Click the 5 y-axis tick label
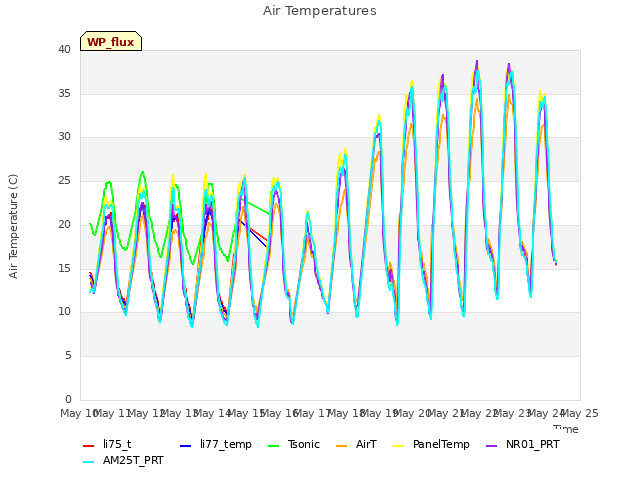640x480 pixels. click(x=68, y=356)
